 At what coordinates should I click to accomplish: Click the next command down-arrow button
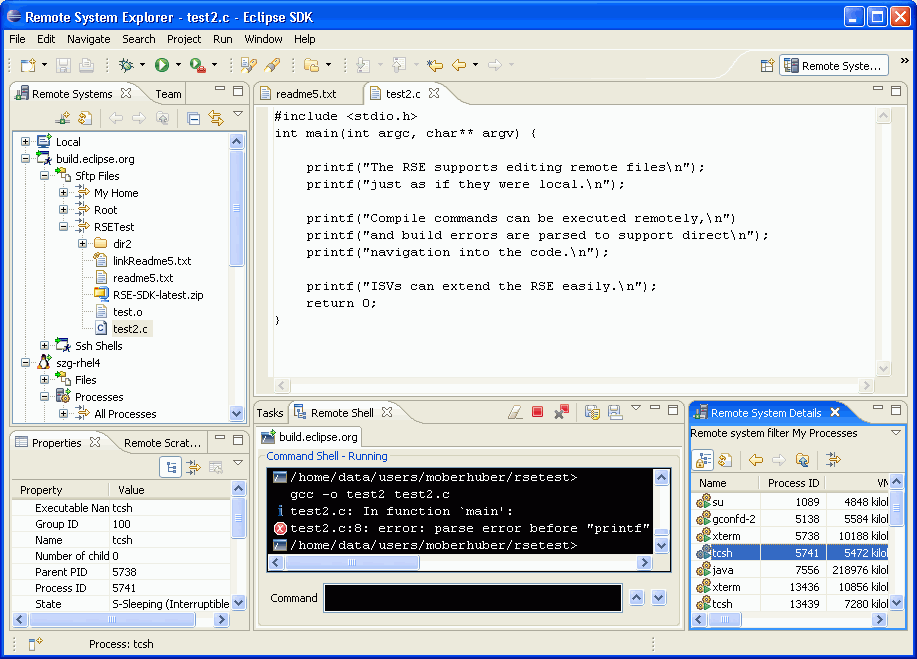(x=659, y=598)
